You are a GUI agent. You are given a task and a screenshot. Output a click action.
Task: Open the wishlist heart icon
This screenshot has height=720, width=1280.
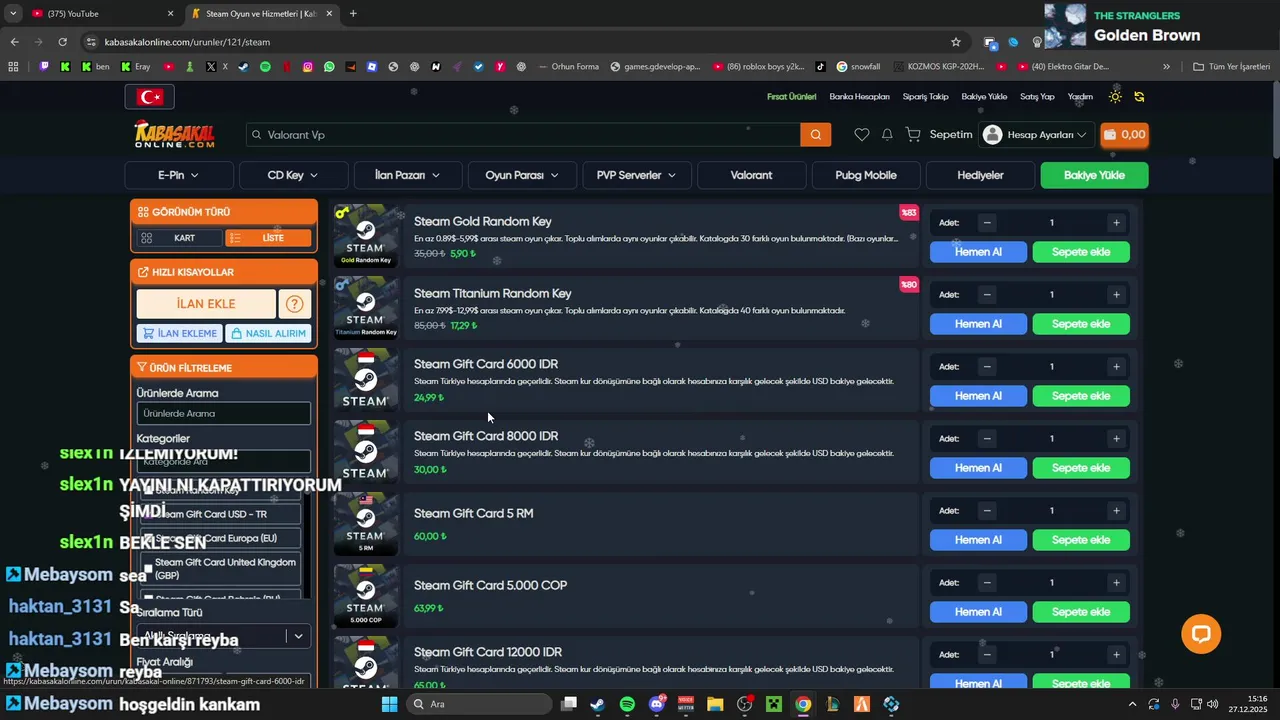coord(861,135)
